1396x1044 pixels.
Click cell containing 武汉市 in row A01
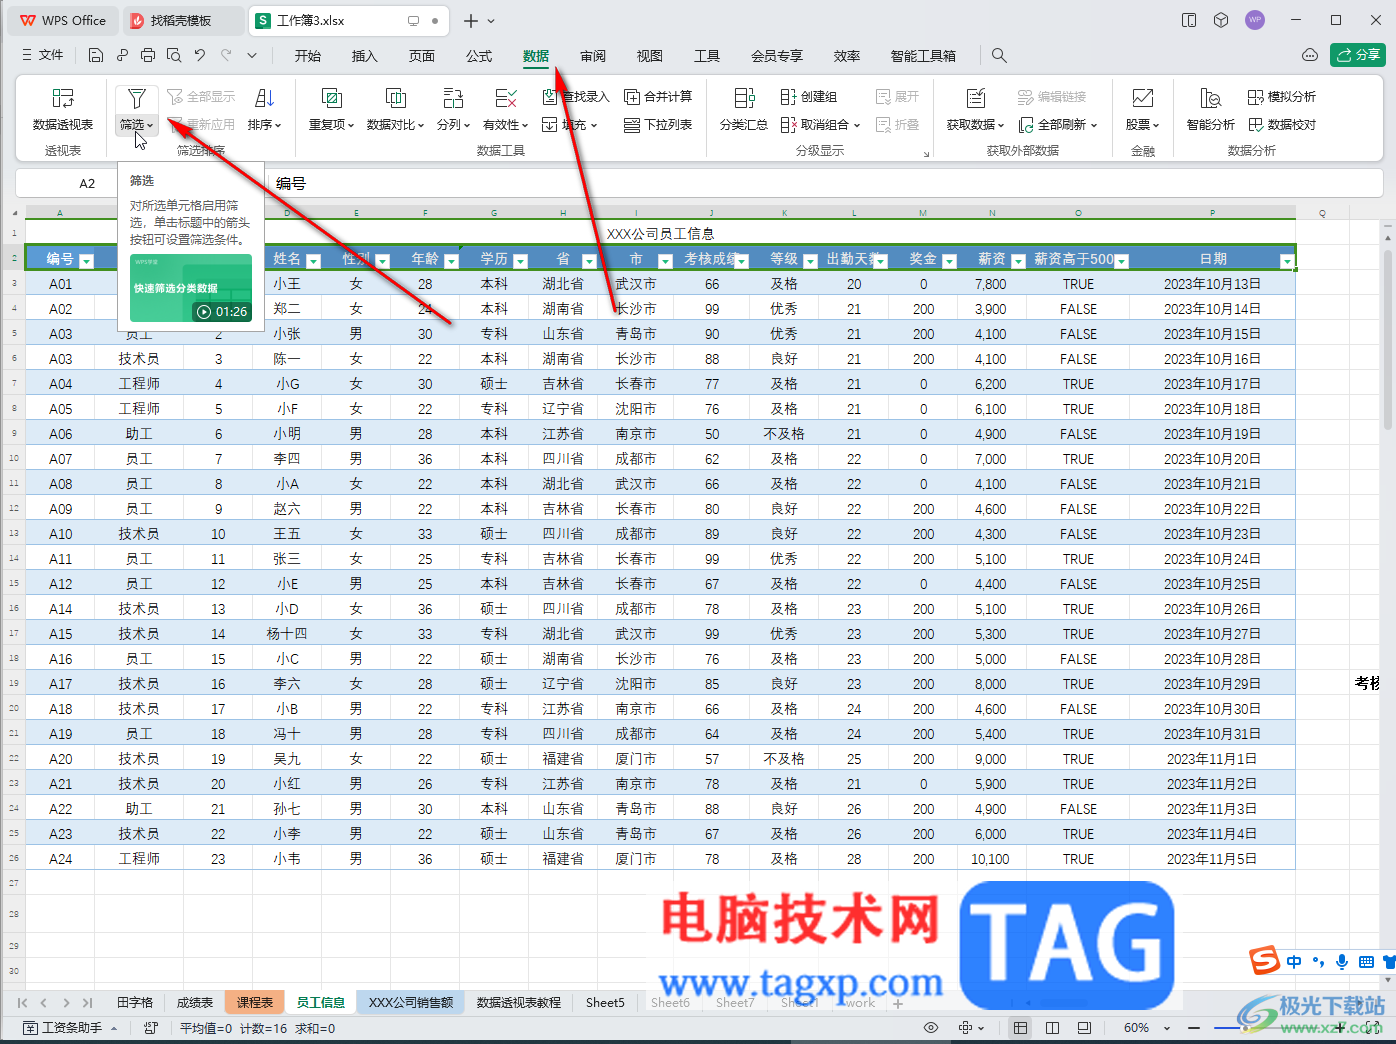tap(636, 284)
